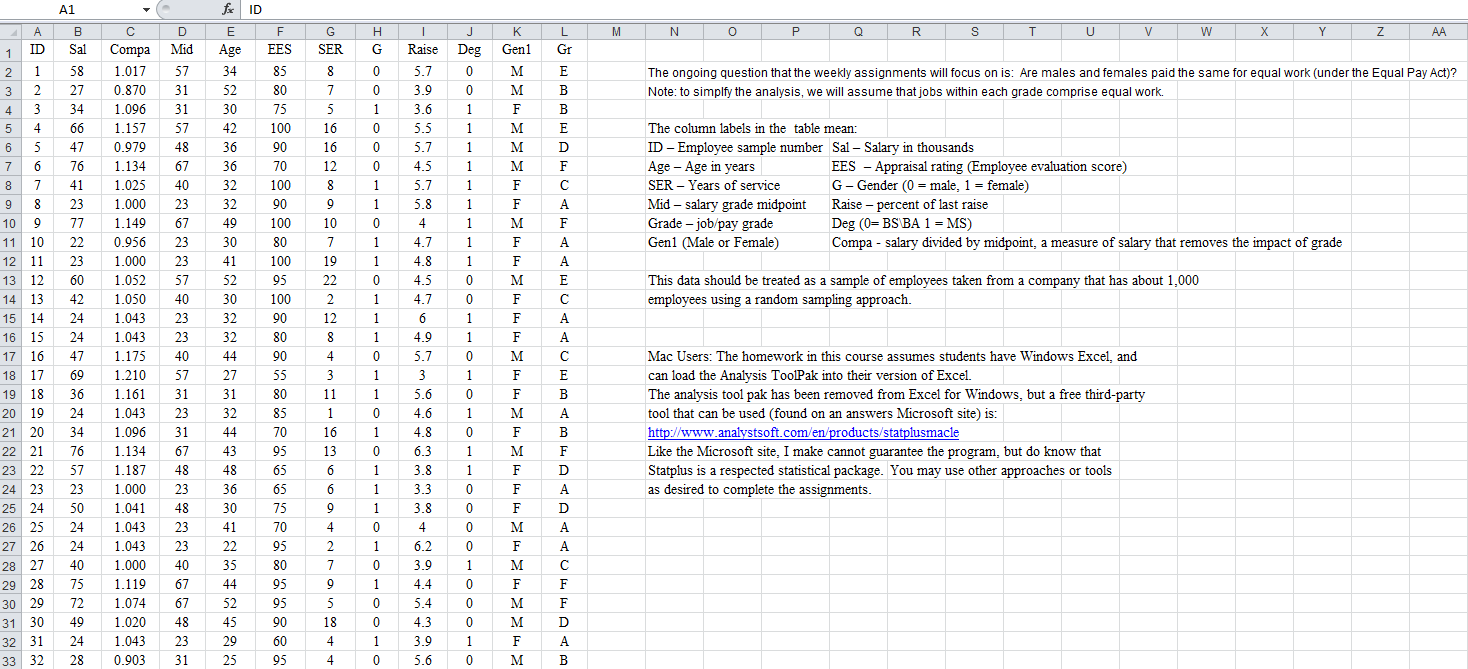Select row 17 header
1468x669 pixels.
coord(9,356)
